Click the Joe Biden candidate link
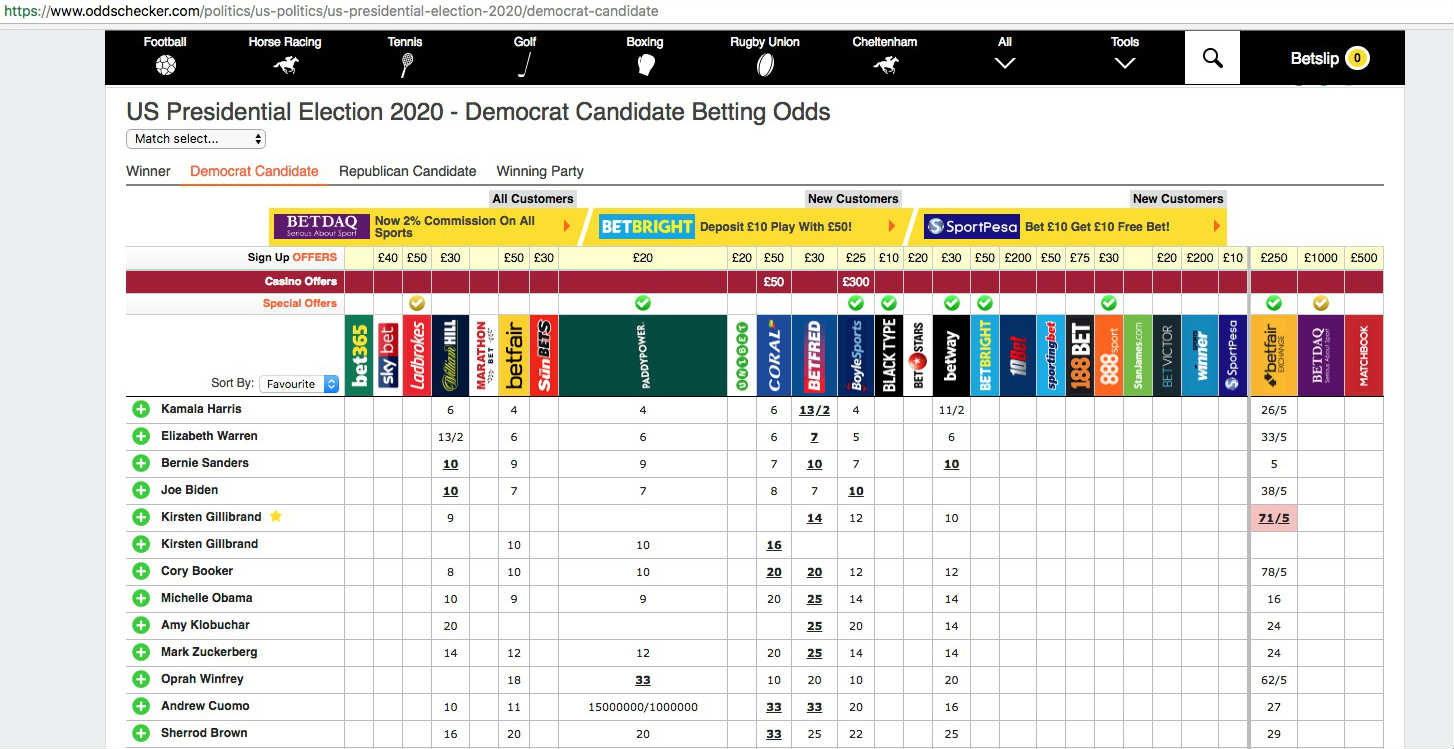Screen dimensions: 1454x749 coord(189,490)
